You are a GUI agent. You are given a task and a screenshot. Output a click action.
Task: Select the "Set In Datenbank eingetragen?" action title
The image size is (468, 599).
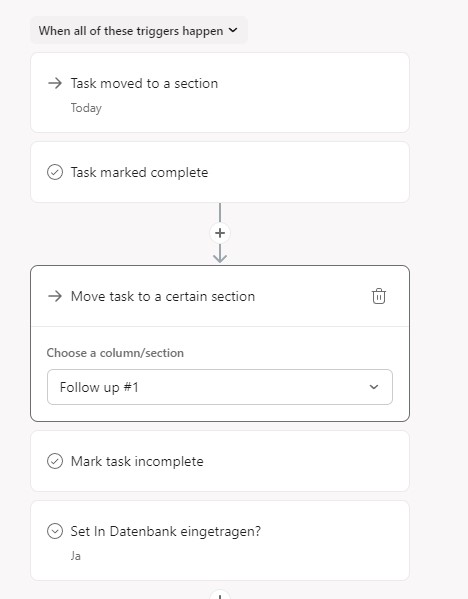pos(165,531)
